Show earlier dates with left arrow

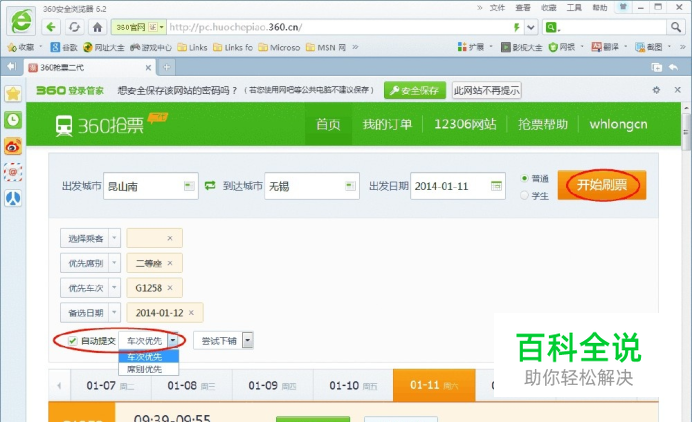pos(59,385)
